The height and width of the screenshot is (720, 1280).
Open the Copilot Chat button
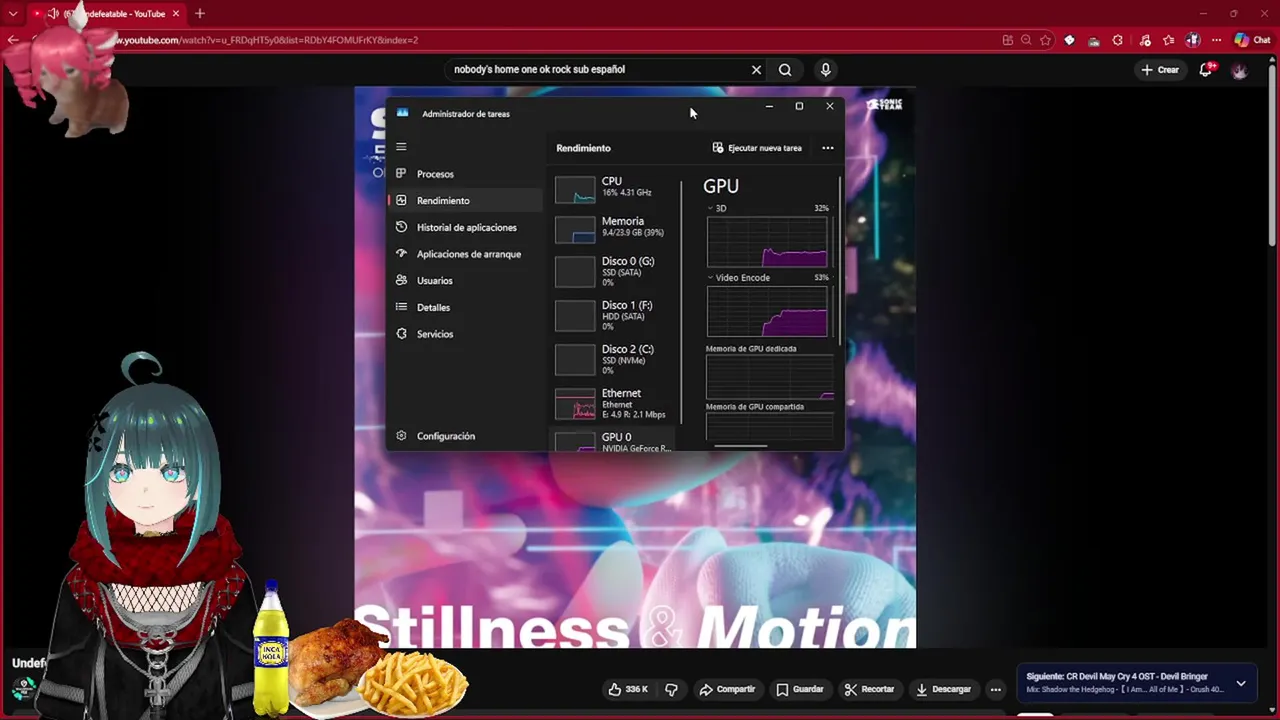click(x=1253, y=40)
